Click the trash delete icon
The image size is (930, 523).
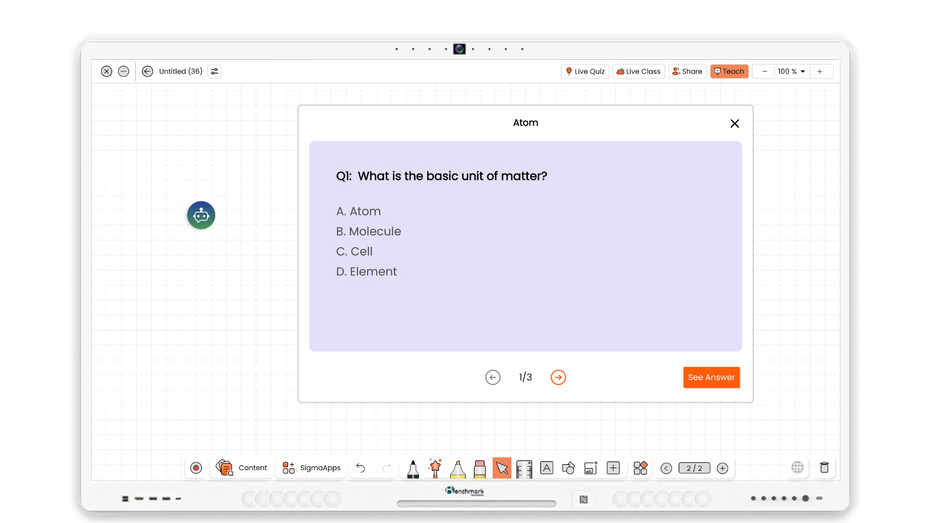[824, 467]
